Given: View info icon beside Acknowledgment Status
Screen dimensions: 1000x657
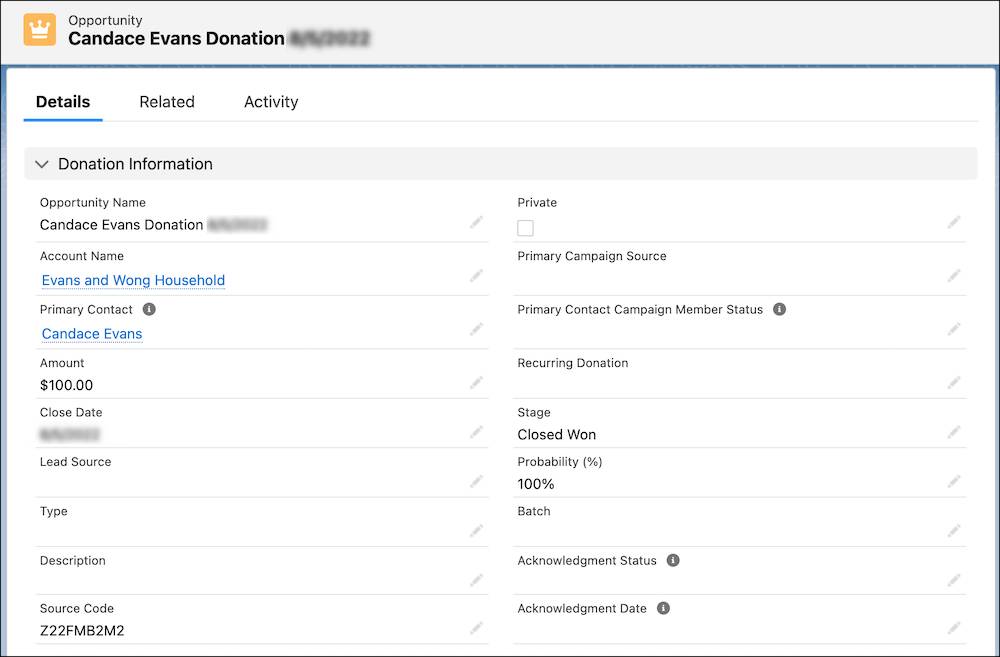Looking at the screenshot, I should tap(673, 560).
